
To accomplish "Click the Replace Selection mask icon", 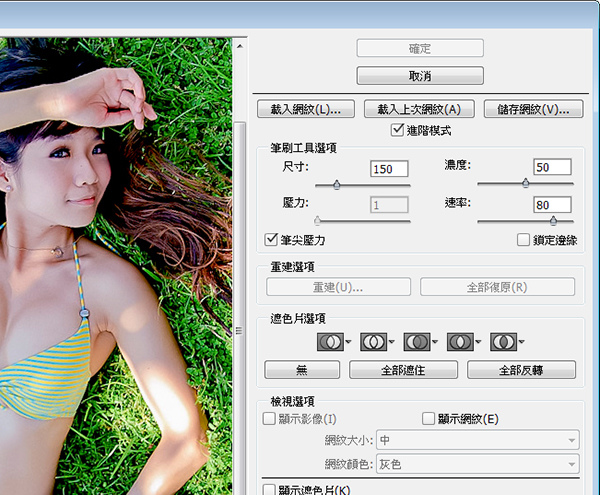I will 330,342.
